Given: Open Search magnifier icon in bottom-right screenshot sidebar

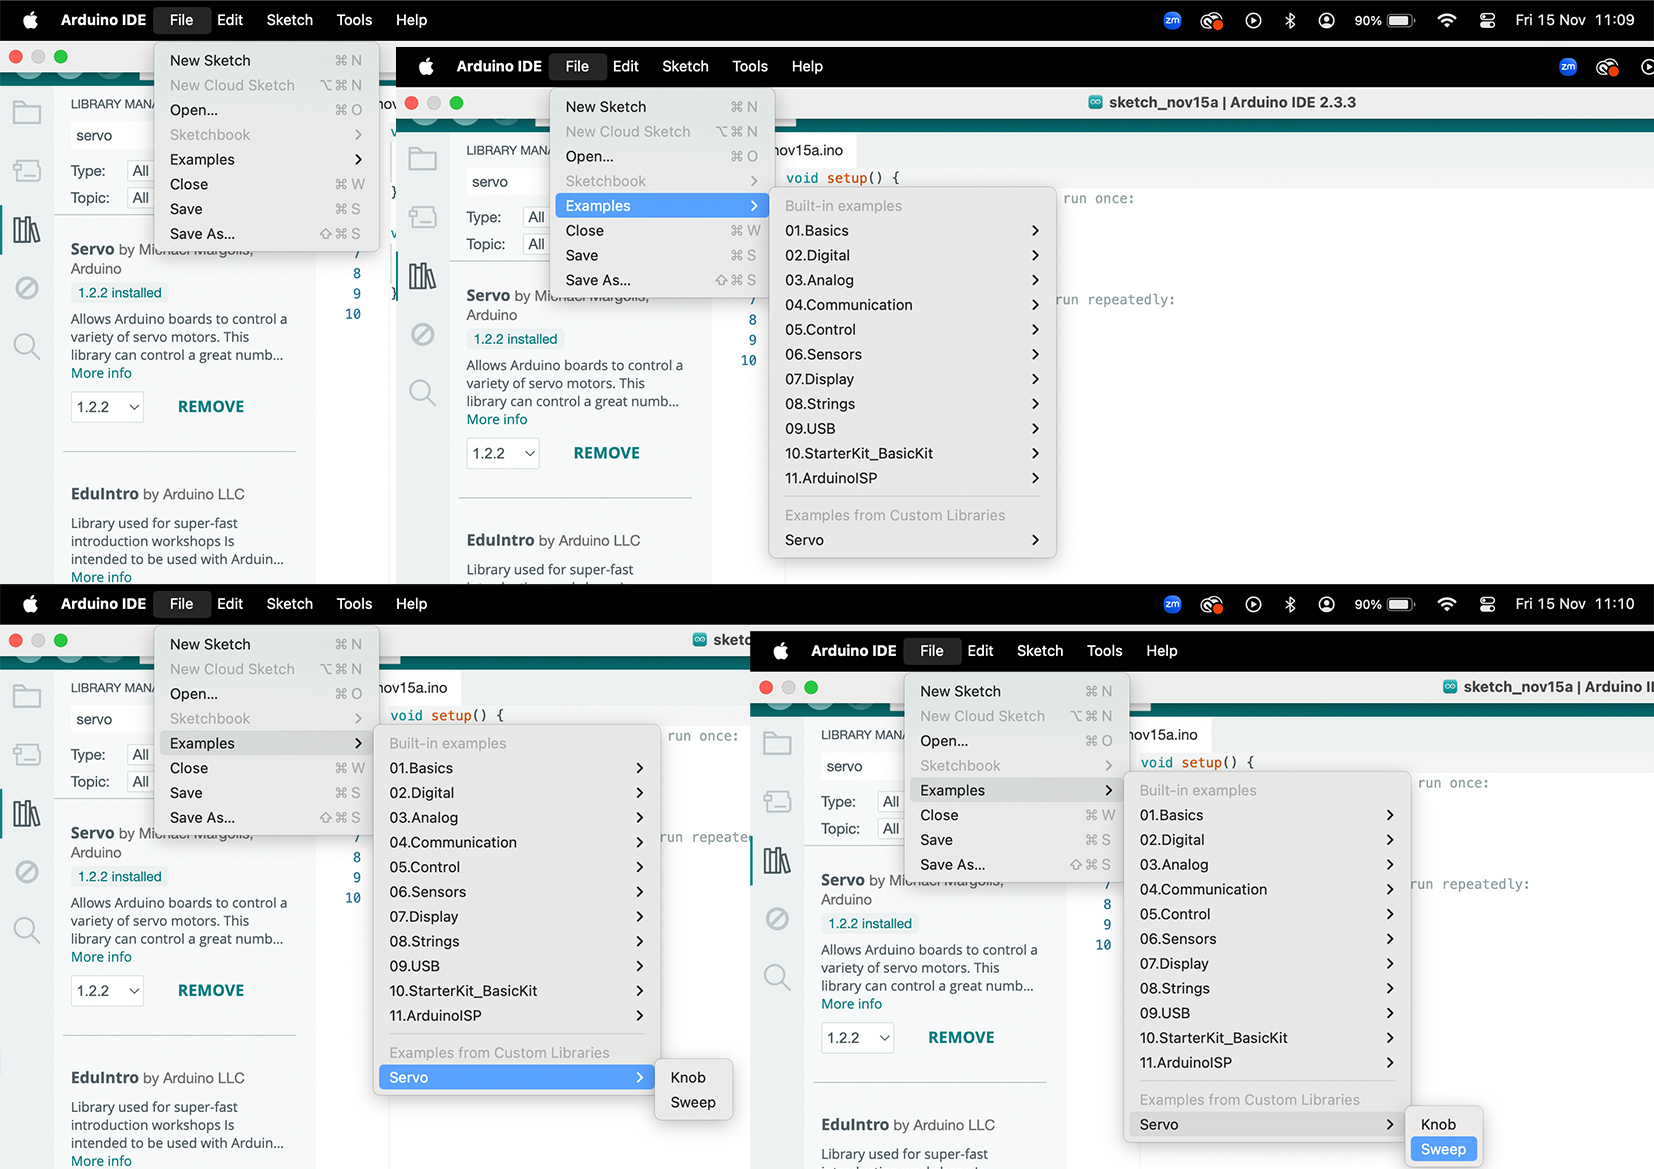Looking at the screenshot, I should click(777, 977).
